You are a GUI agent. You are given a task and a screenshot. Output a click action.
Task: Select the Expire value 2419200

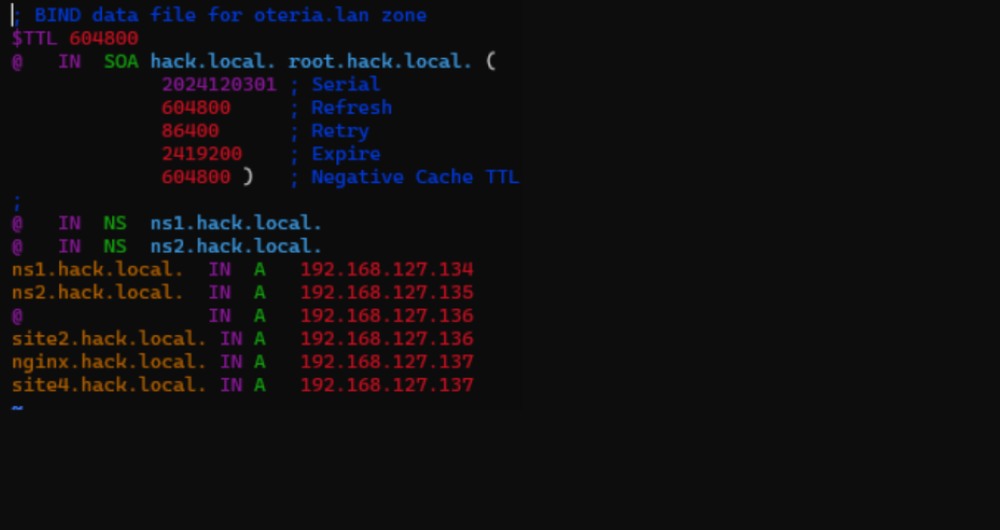coord(202,154)
